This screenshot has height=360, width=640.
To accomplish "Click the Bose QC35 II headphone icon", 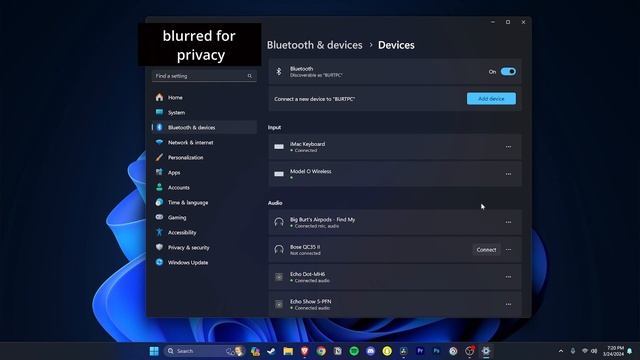I will click(279, 249).
